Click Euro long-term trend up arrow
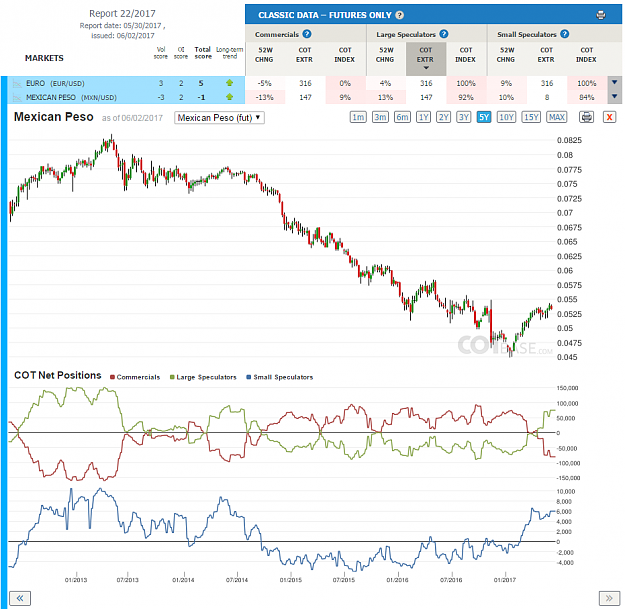 (229, 83)
